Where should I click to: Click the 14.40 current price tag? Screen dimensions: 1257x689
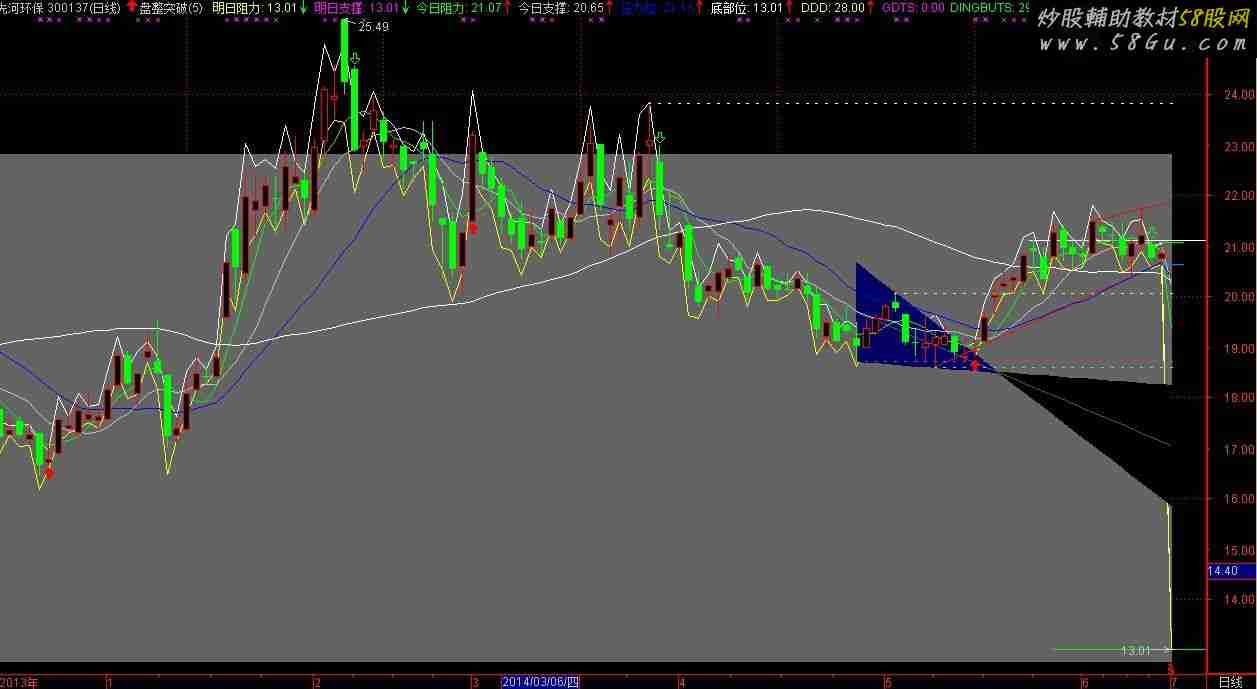click(x=1224, y=571)
